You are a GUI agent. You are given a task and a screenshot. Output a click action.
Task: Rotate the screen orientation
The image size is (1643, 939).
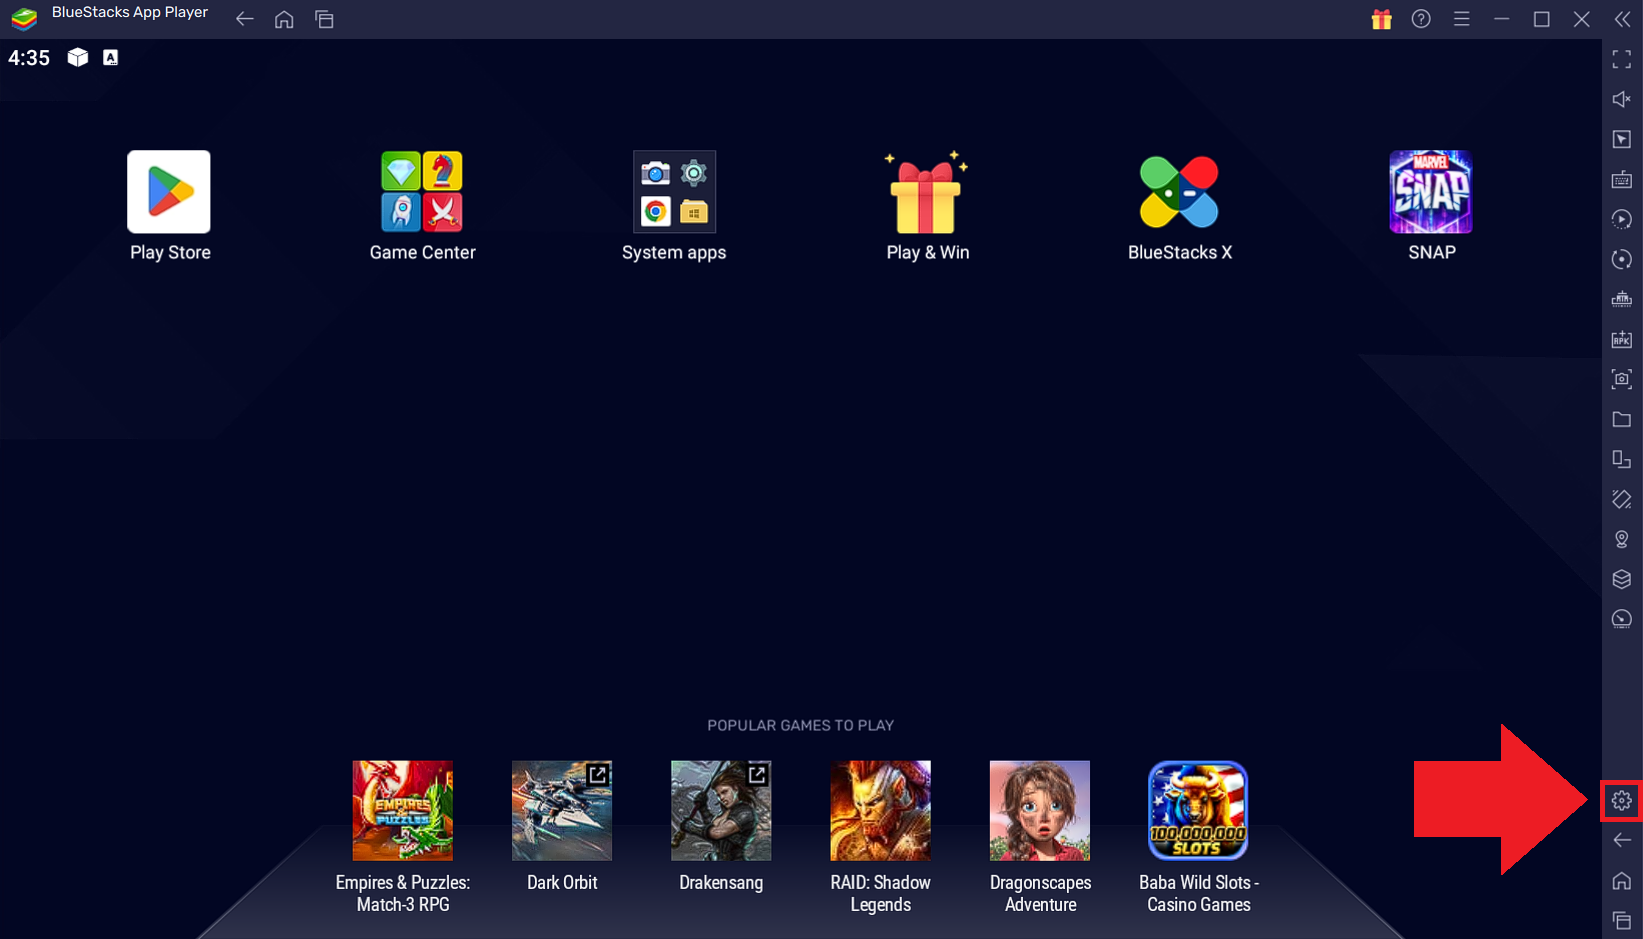1622,259
